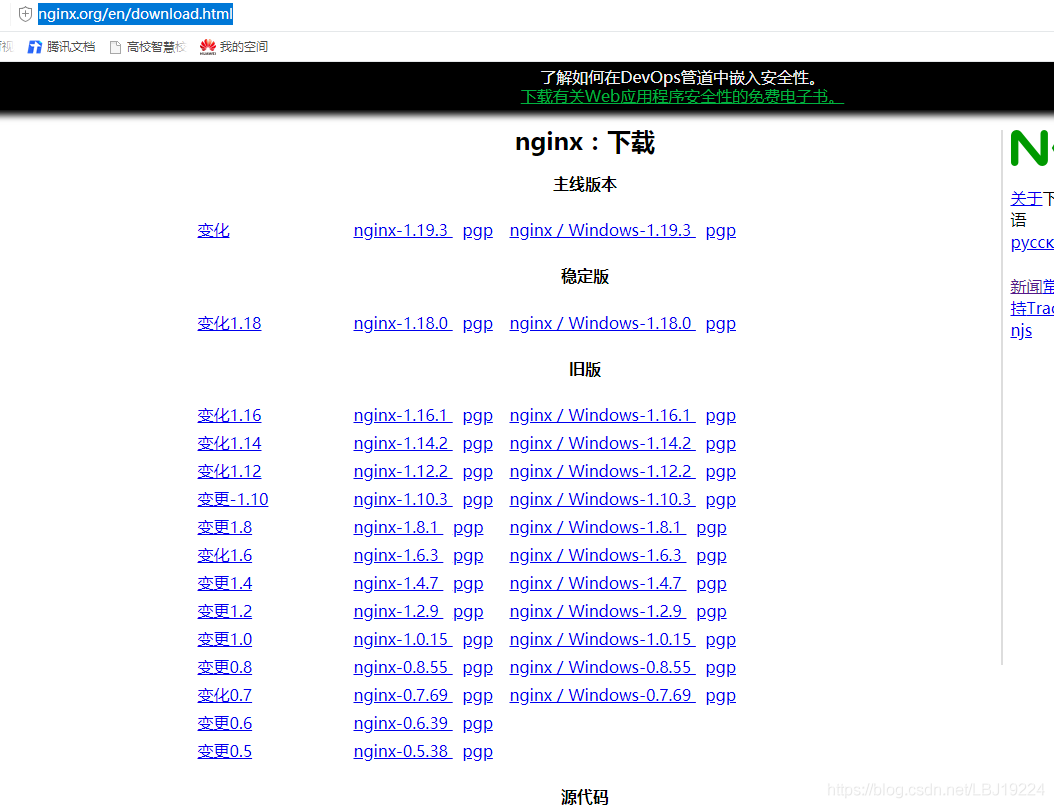This screenshot has width=1054, height=808.
Task: Download nginx / Windows-1.18.0
Action: [x=602, y=323]
